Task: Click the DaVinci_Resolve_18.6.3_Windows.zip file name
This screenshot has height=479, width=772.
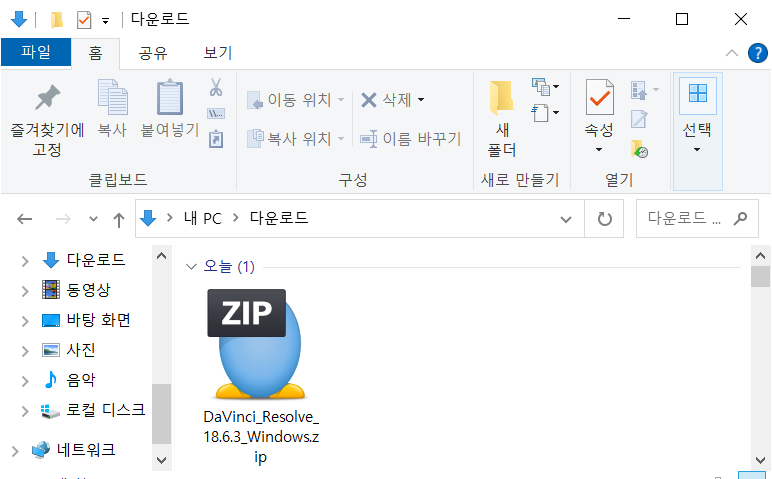Action: [x=261, y=437]
